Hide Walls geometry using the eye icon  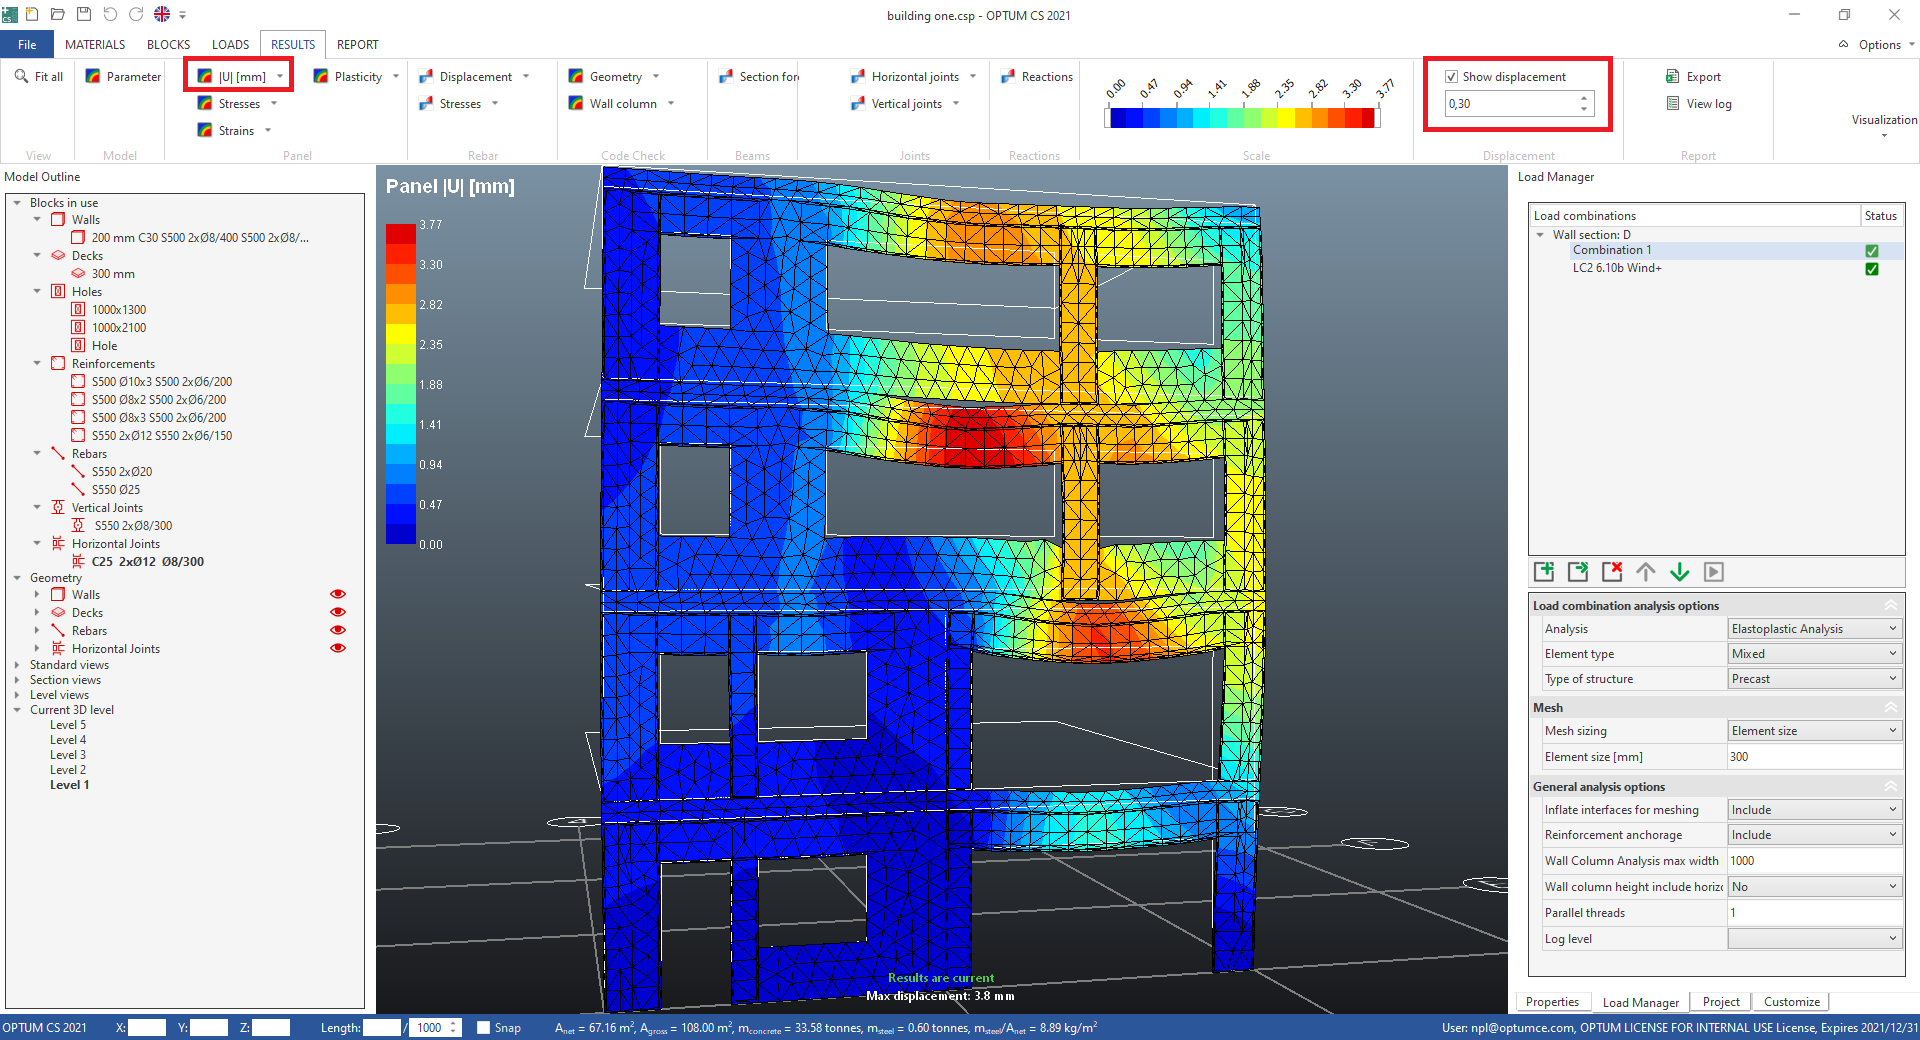click(x=338, y=595)
